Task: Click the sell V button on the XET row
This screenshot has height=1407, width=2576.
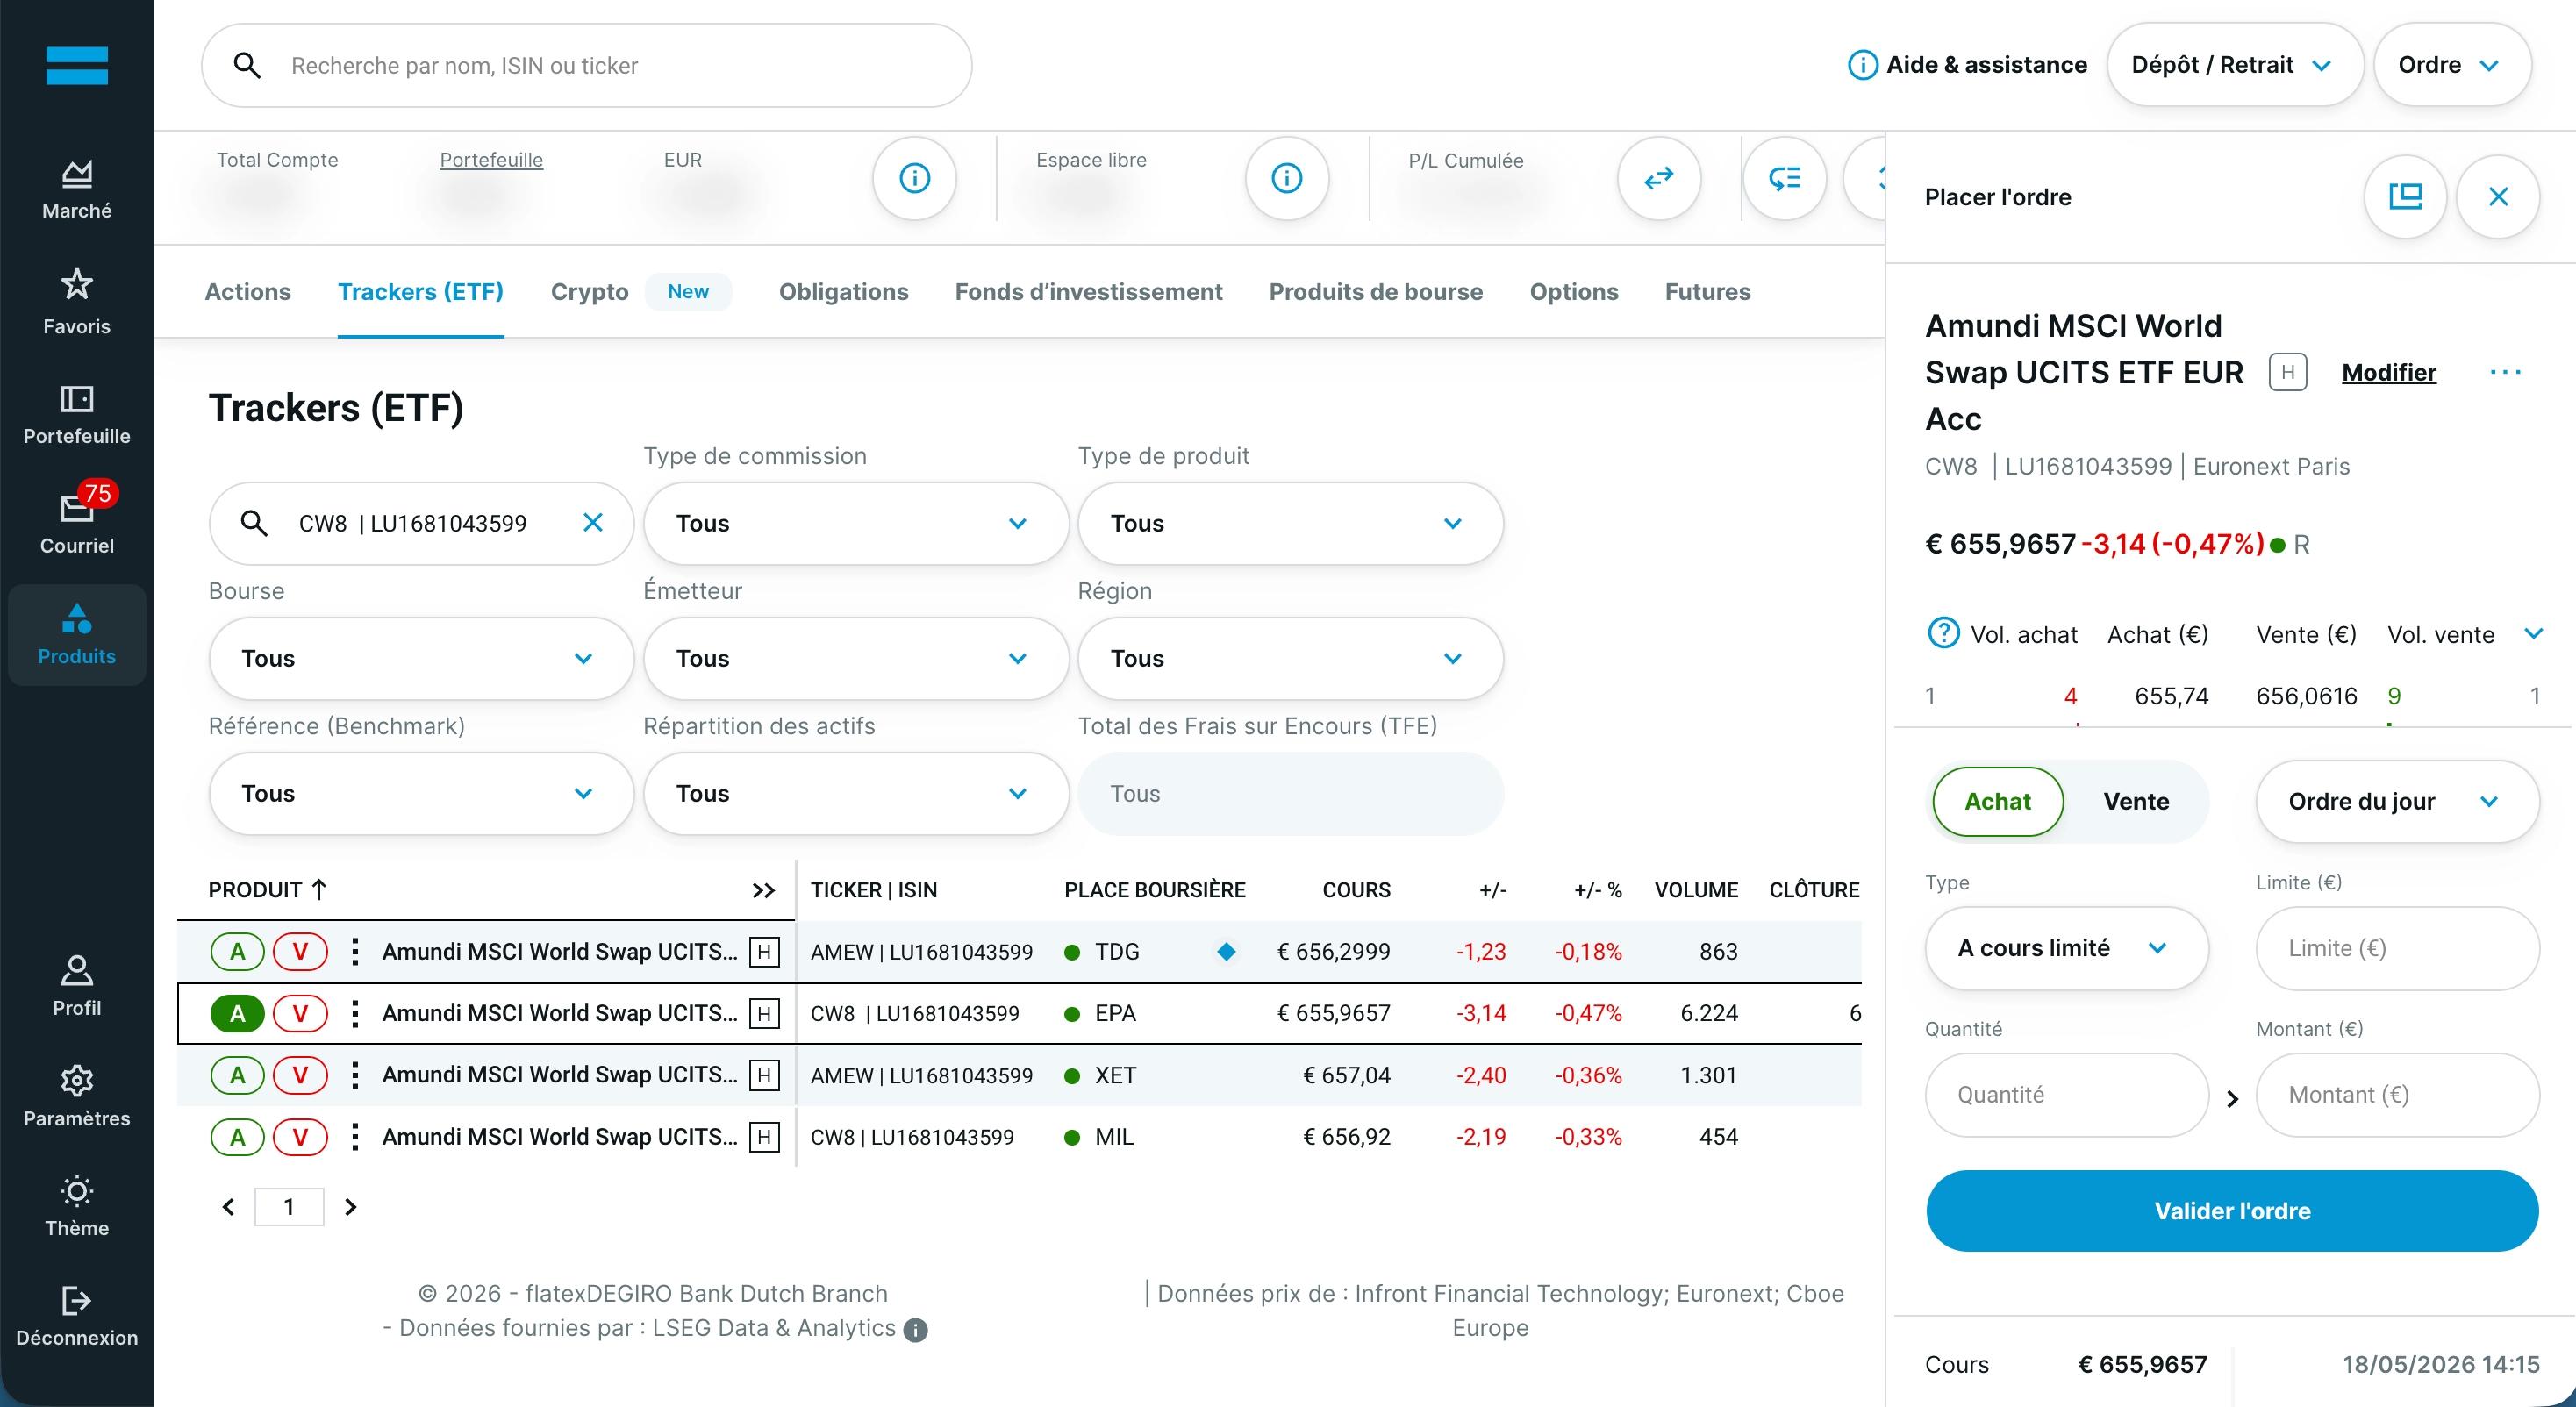Action: coord(300,1075)
